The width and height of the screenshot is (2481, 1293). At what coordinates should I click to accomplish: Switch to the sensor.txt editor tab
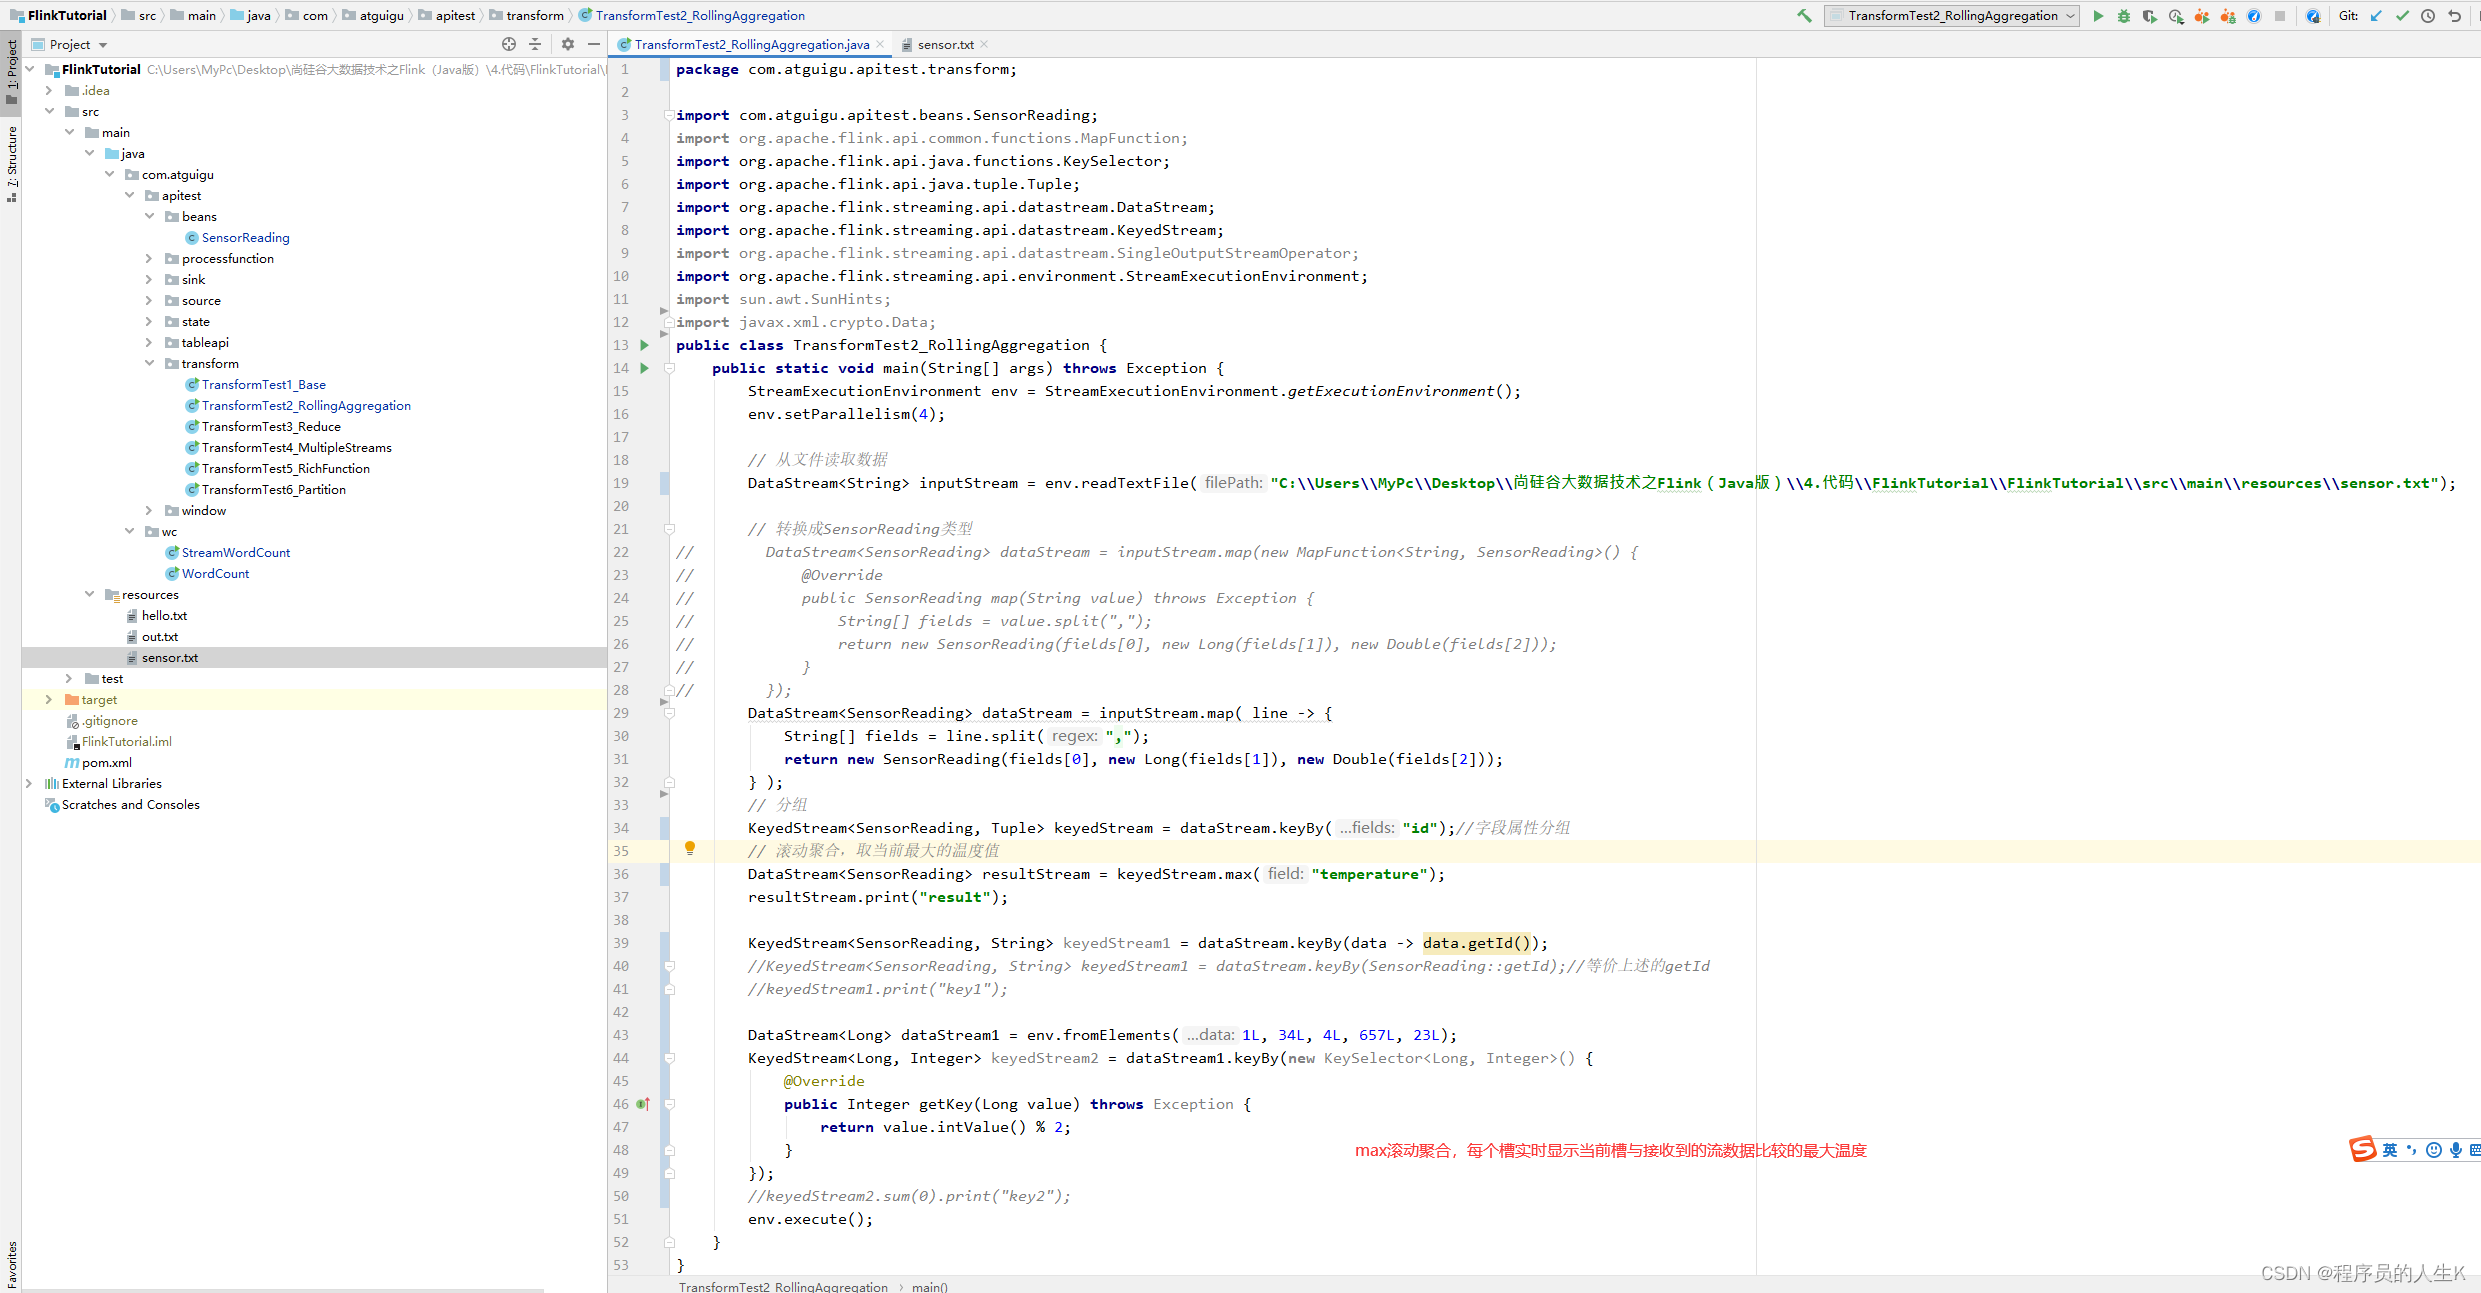pyautogui.click(x=944, y=44)
